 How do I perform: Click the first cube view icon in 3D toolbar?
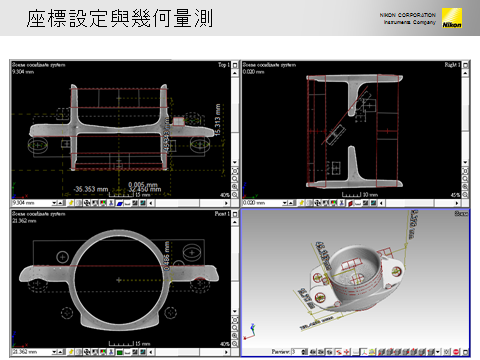[382, 352]
